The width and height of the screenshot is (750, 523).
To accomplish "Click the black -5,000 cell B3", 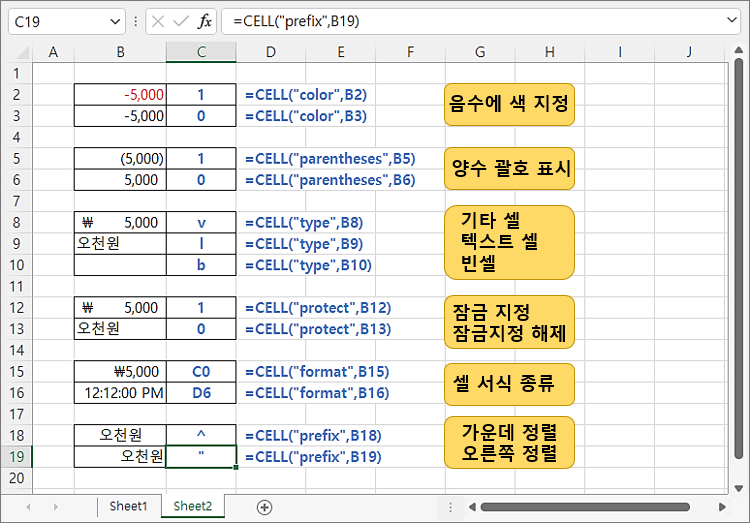I will 120,116.
